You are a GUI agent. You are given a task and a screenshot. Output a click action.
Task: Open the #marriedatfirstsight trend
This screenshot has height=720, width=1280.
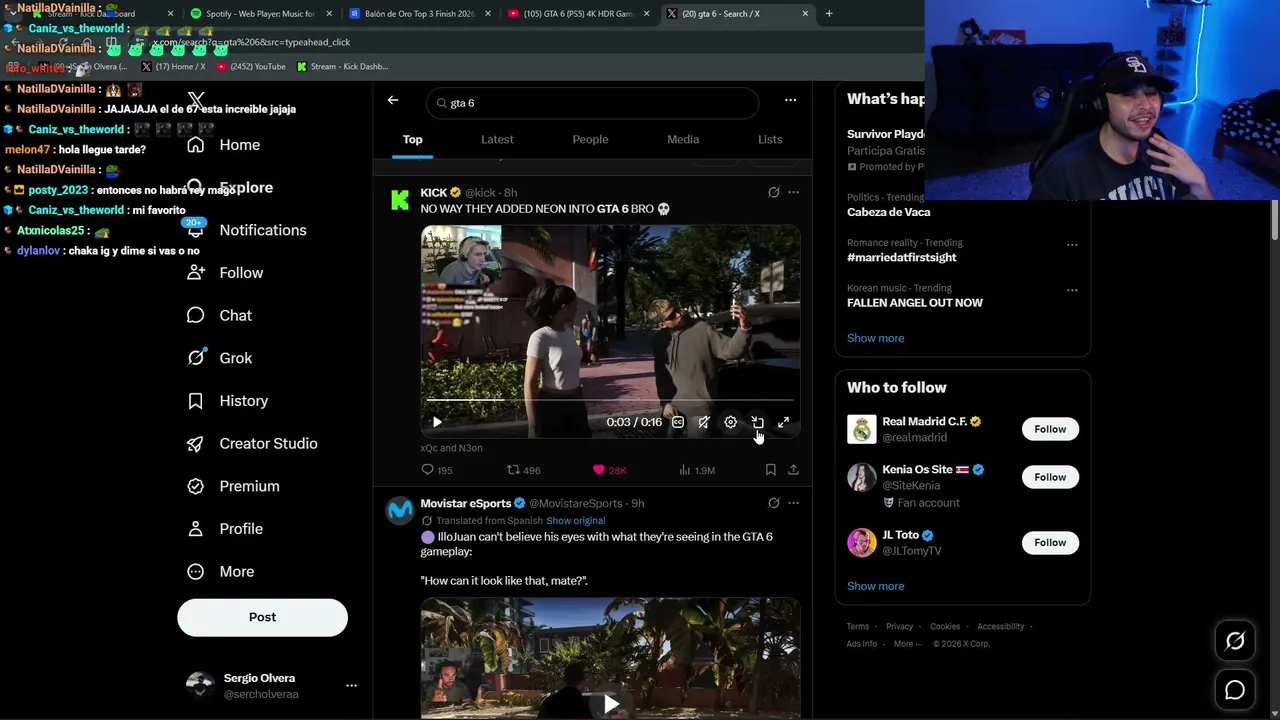pos(901,257)
